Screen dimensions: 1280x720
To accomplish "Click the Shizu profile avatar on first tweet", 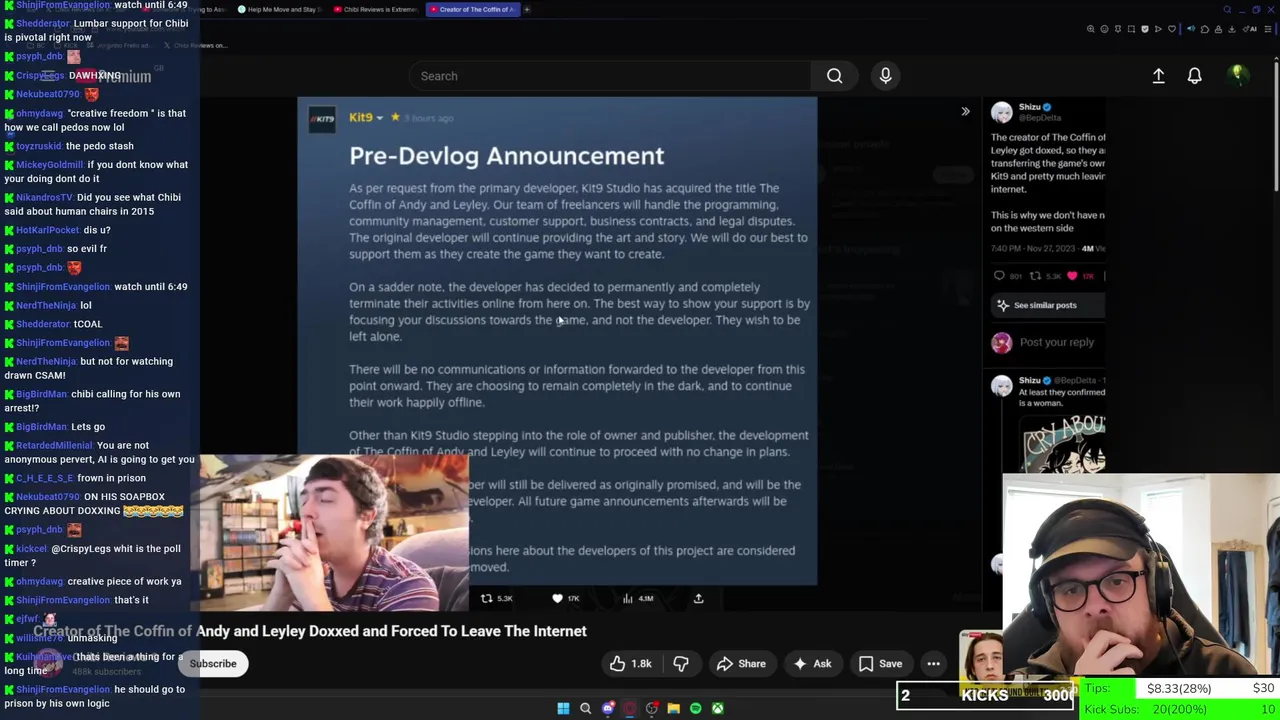I will click(x=1001, y=113).
